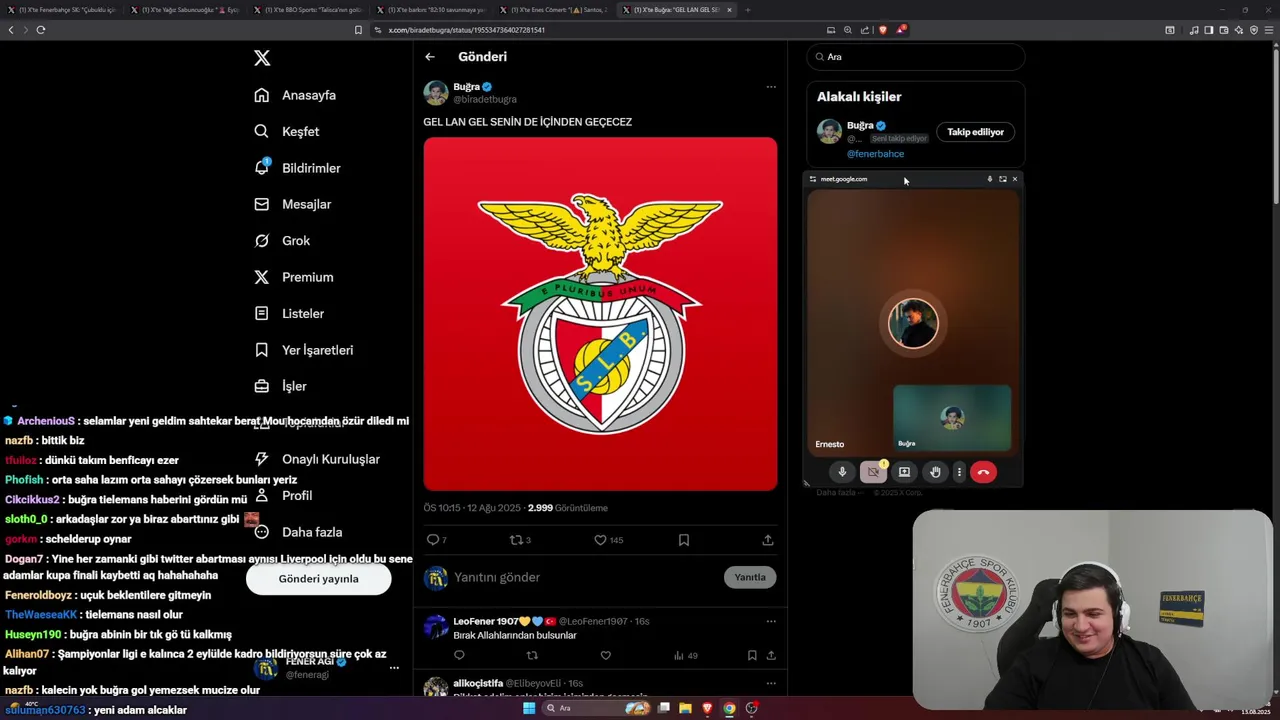Click the Ara search box on X
The image size is (1280, 720).
point(916,57)
